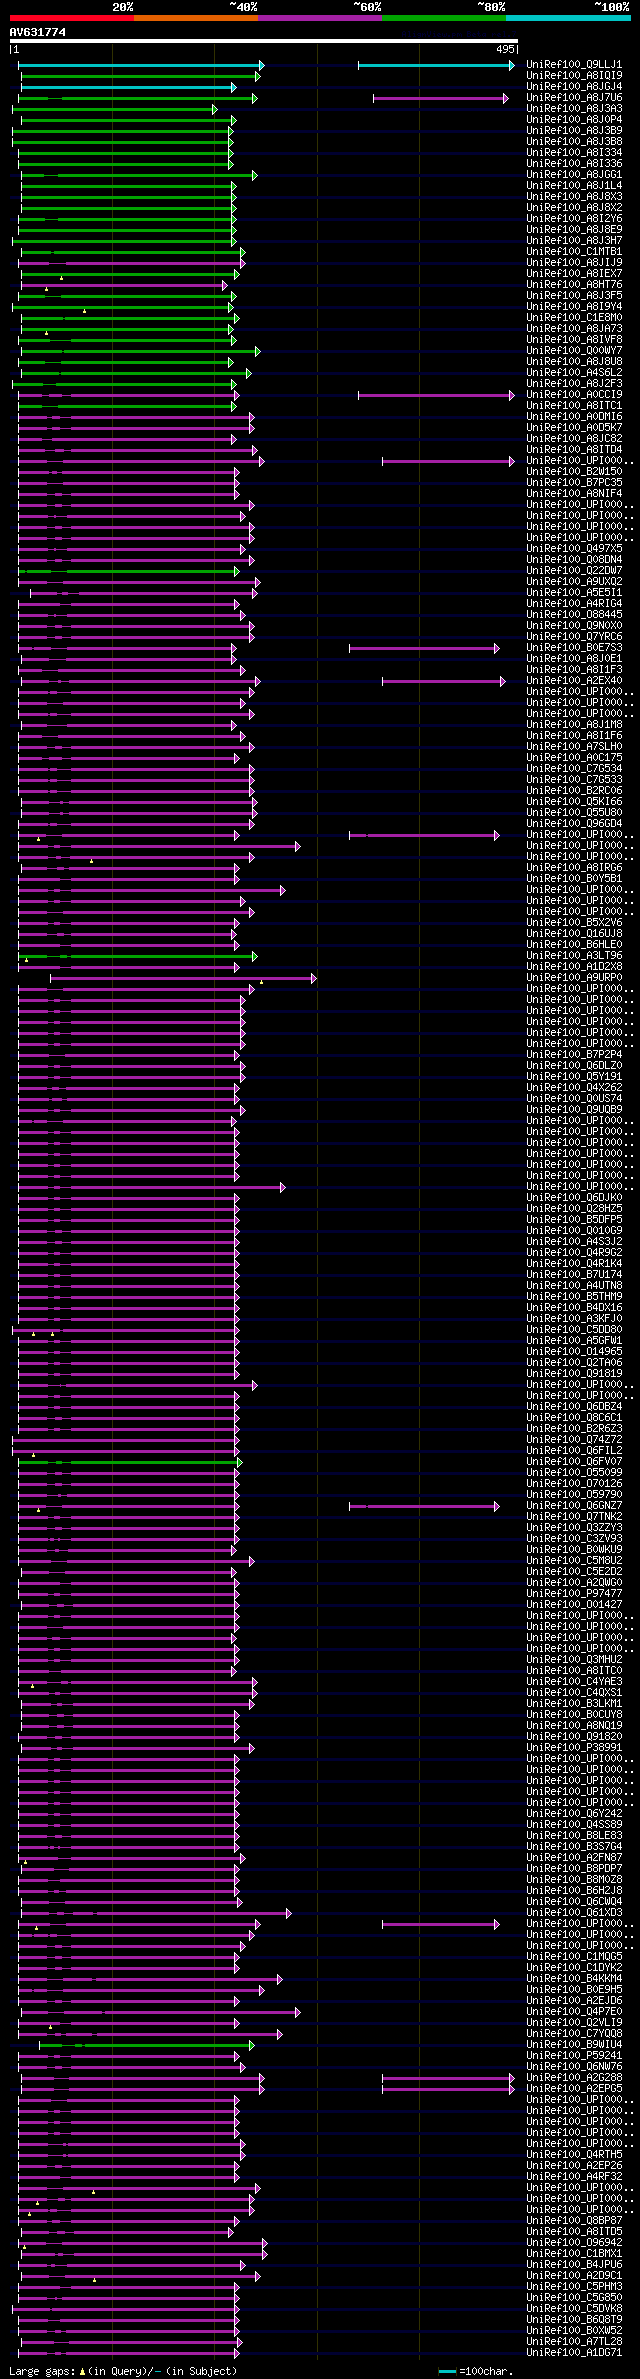Screen dimensions: 640x2379
Task: Select hit label UniRef100_A8ITC1
Action: 574,405
